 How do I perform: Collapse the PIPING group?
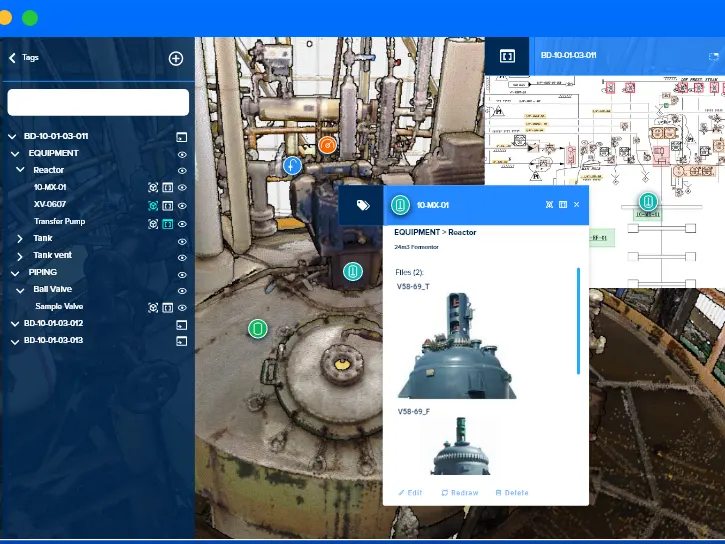click(x=15, y=273)
